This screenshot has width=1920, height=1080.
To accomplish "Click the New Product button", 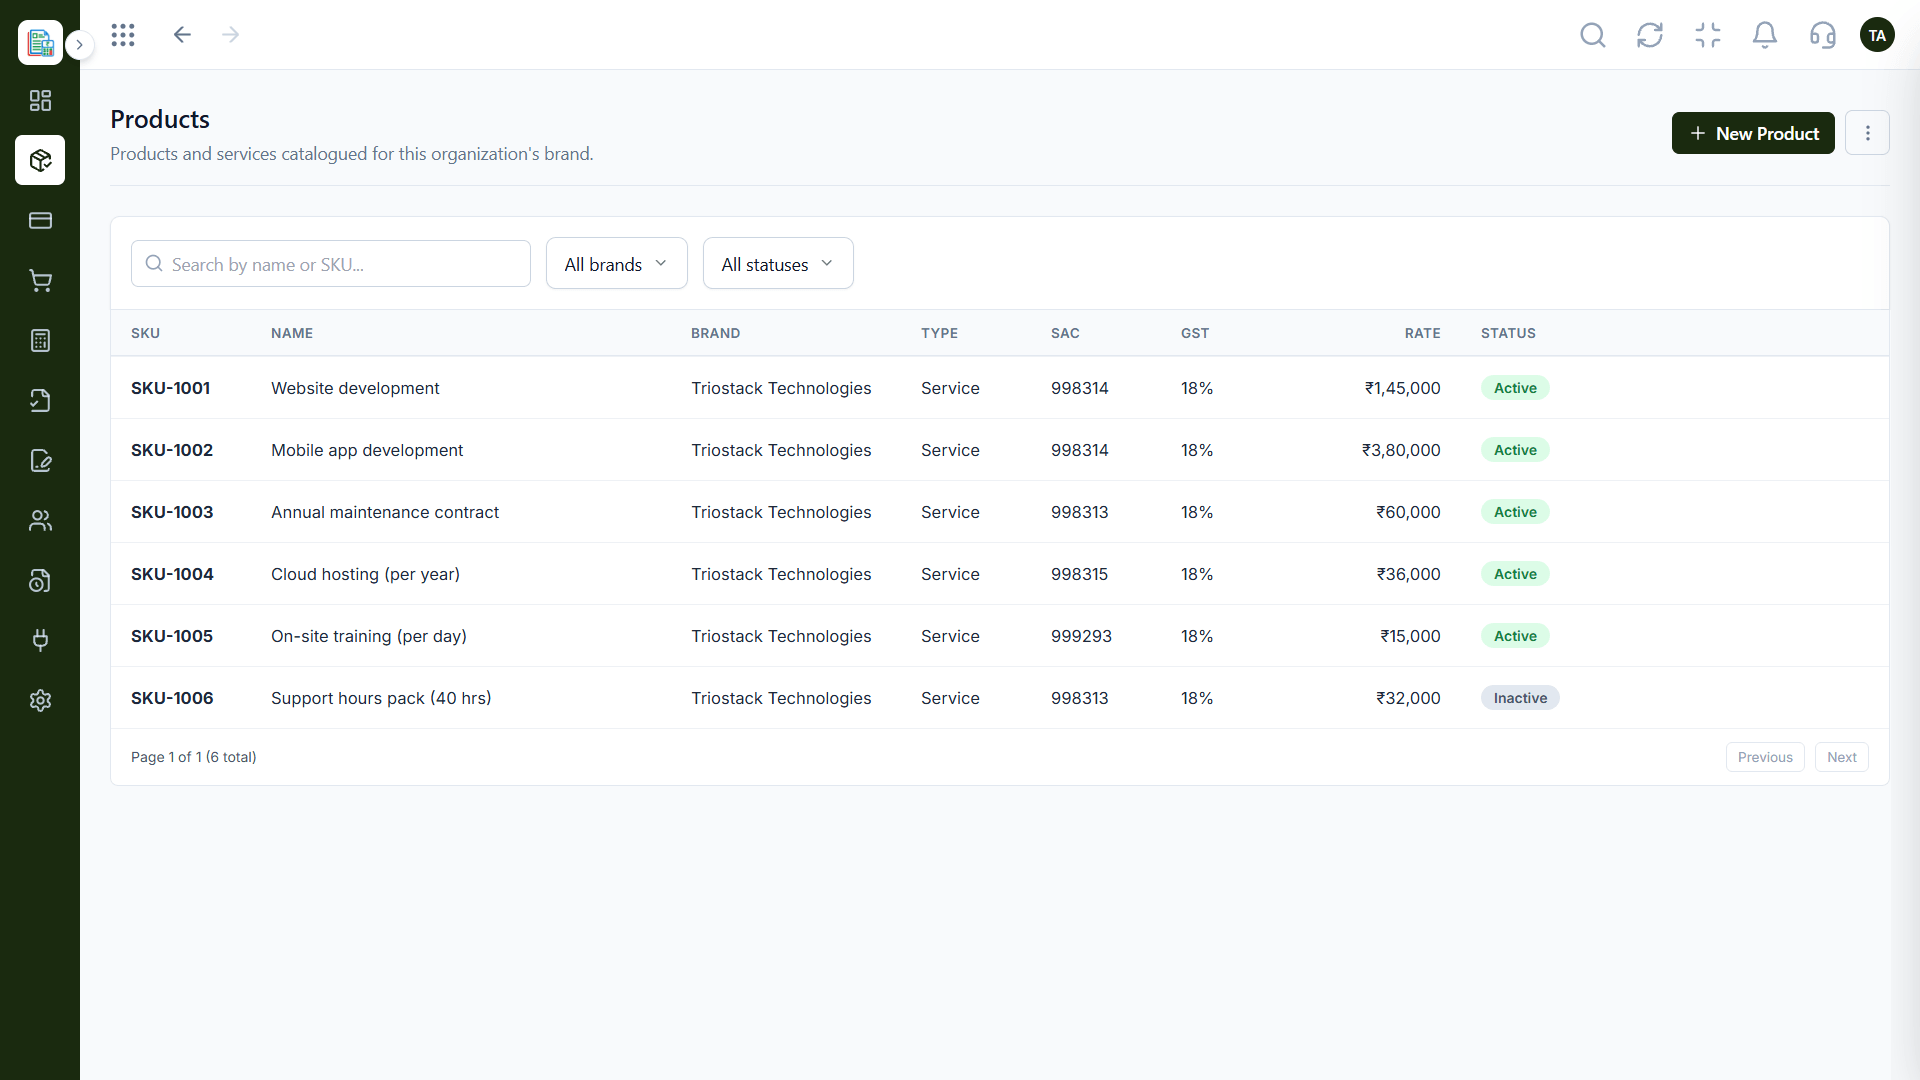I will [1753, 133].
